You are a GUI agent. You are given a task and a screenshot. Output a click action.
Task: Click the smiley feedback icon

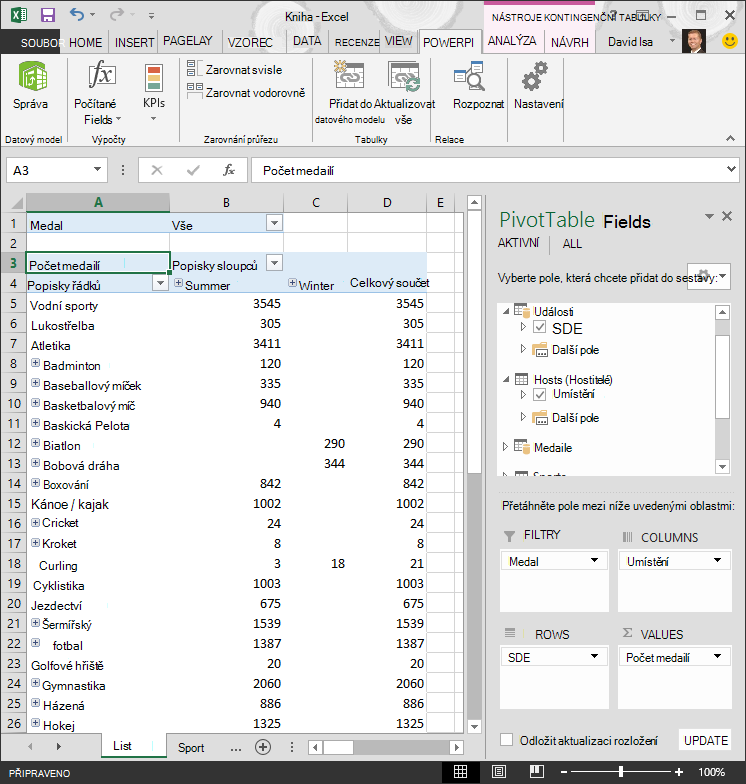(x=730, y=41)
